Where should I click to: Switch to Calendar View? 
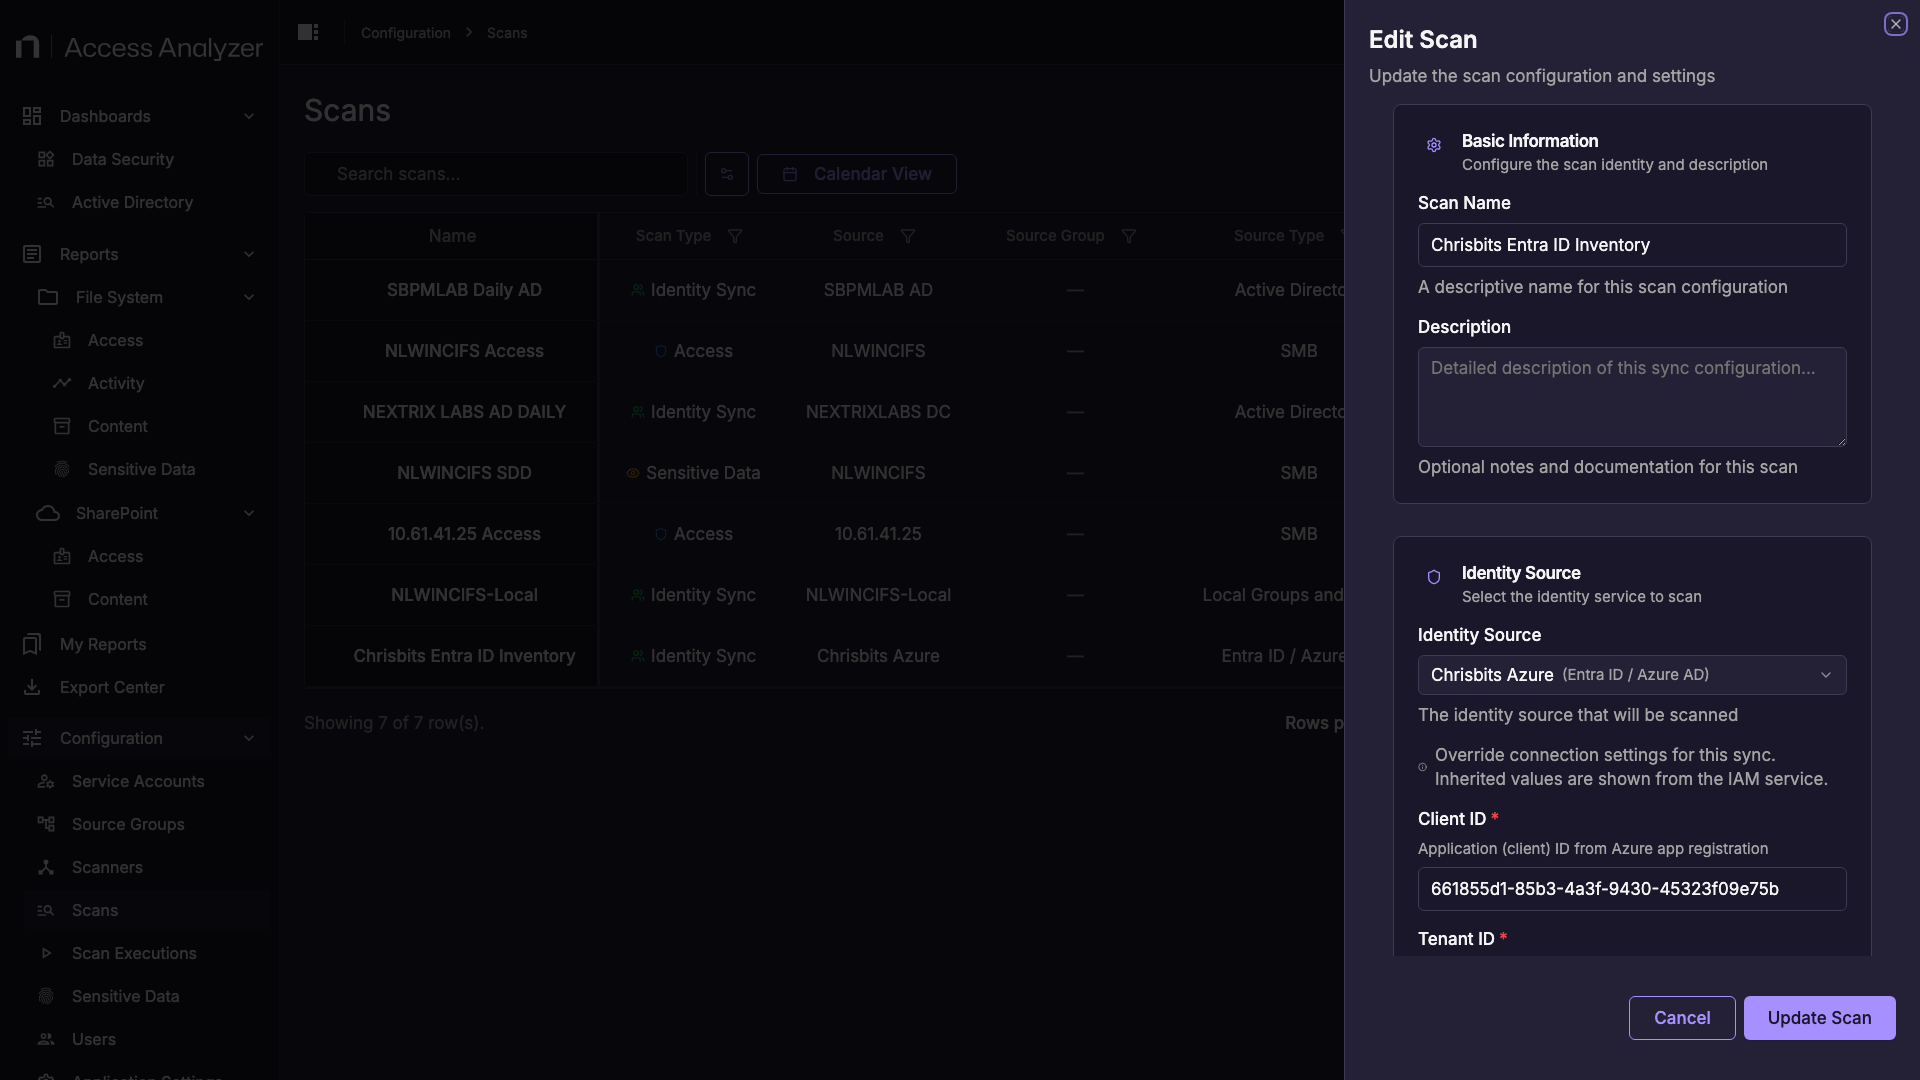coord(856,173)
